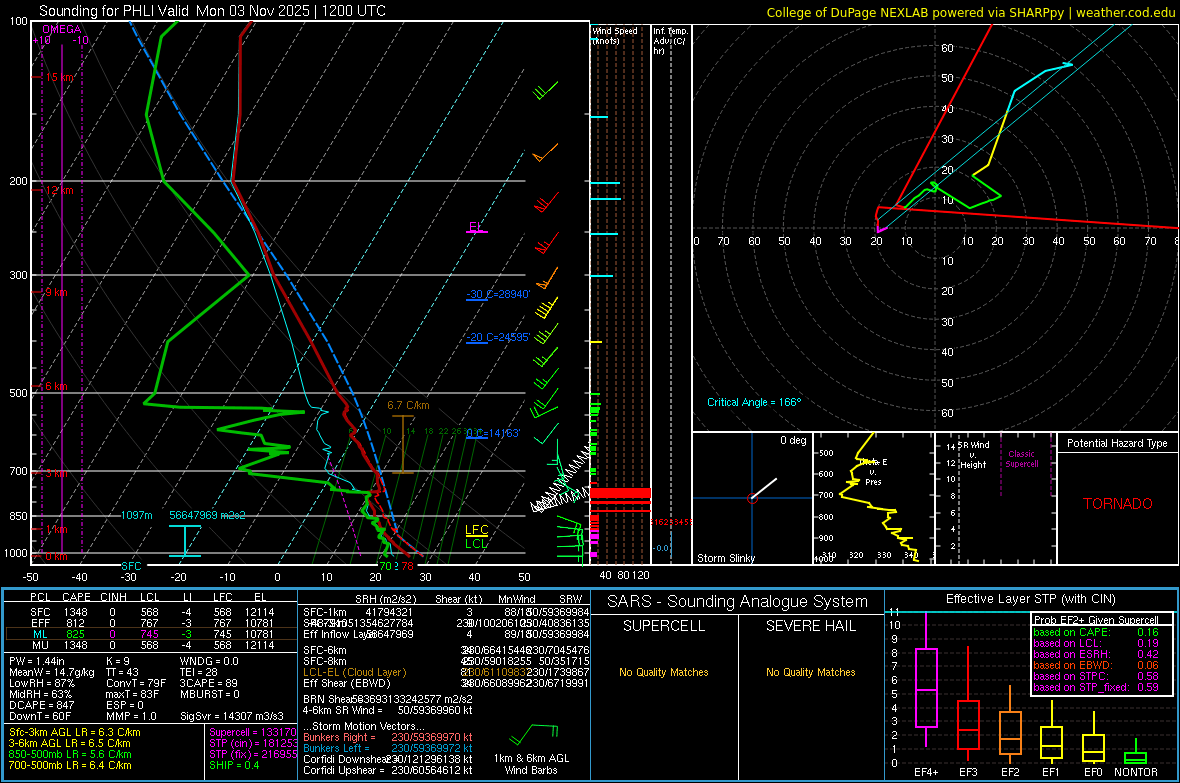The height and width of the screenshot is (783, 1180).
Task: Click the '0 deg' slinky readout
Action: click(x=793, y=440)
